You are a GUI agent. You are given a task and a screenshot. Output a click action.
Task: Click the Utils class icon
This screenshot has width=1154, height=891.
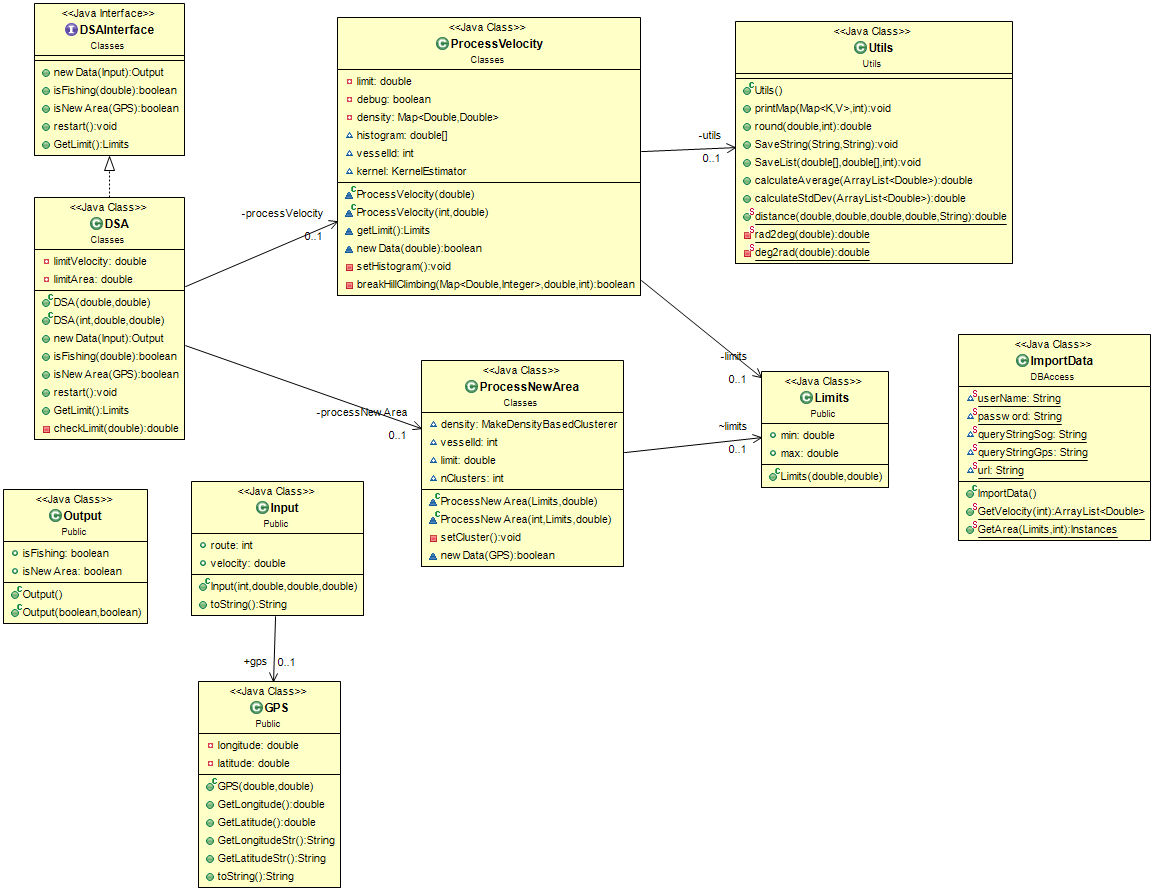[x=860, y=47]
